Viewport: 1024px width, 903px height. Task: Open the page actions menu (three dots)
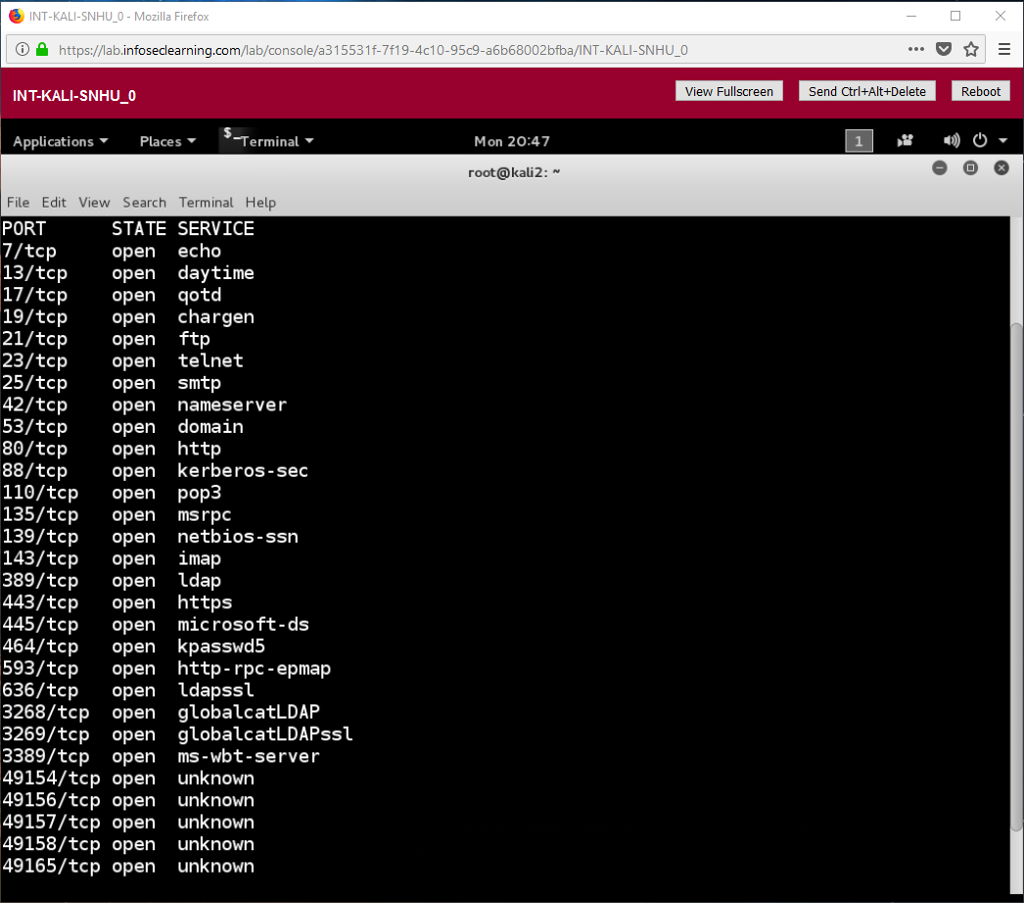pyautogui.click(x=915, y=48)
